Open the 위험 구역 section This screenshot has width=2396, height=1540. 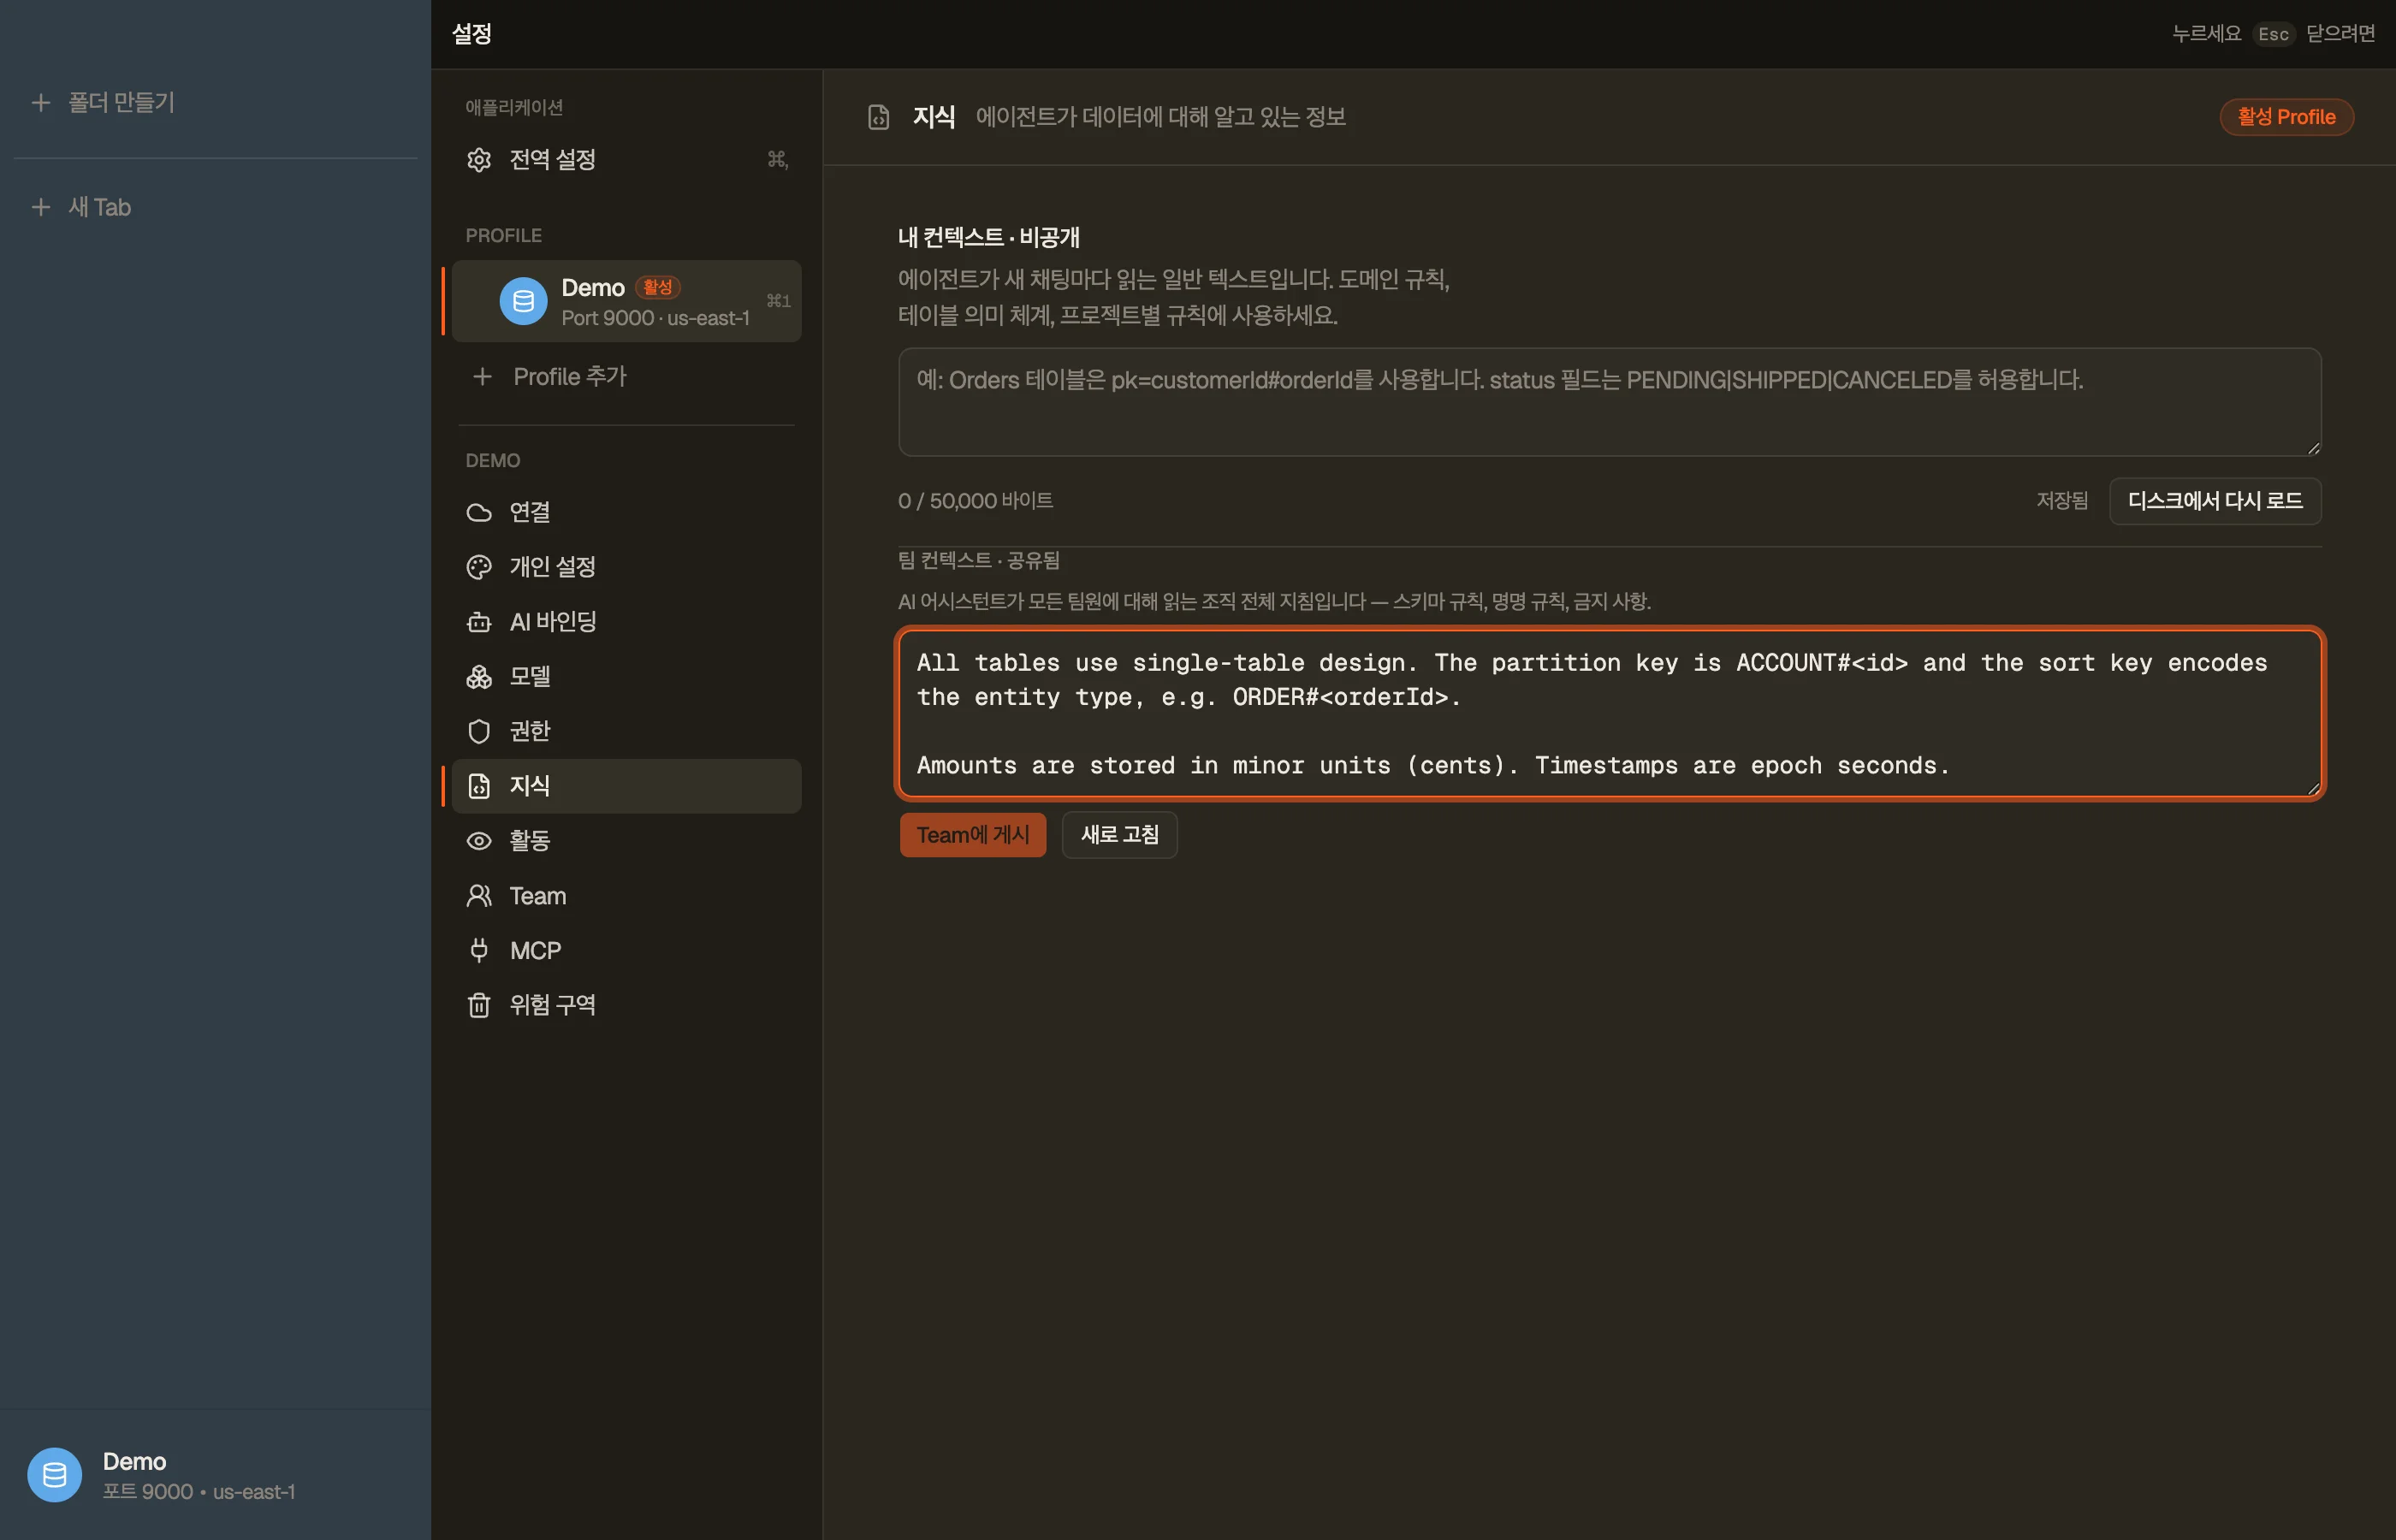coord(627,1005)
